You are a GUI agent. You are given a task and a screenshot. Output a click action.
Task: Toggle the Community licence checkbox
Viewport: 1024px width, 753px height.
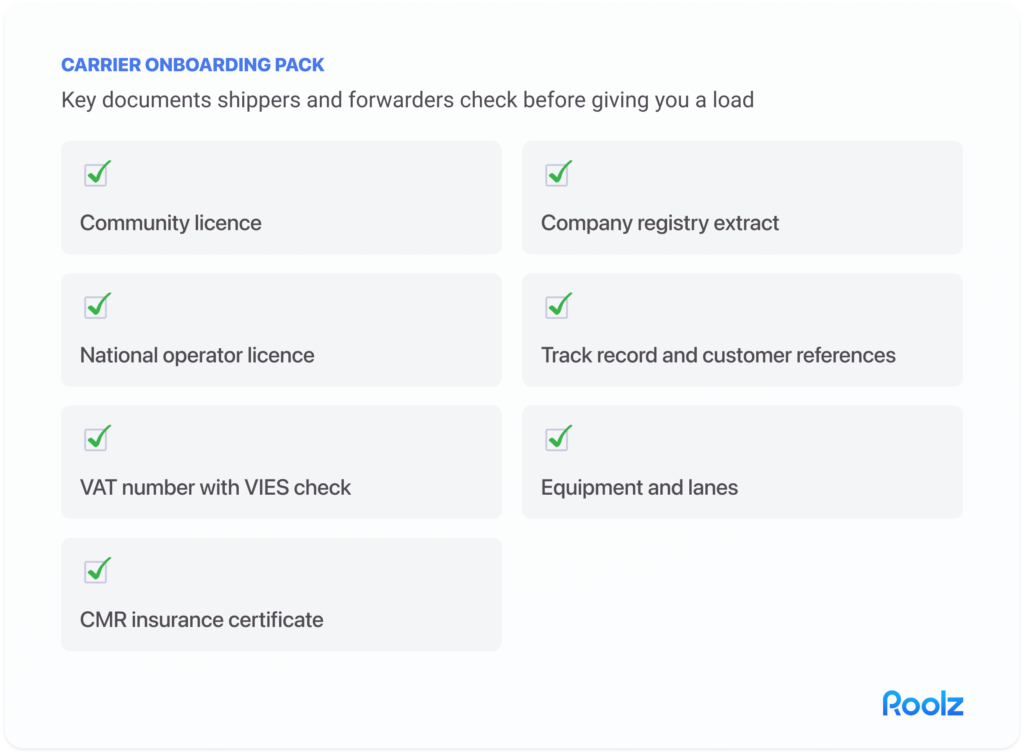[97, 174]
